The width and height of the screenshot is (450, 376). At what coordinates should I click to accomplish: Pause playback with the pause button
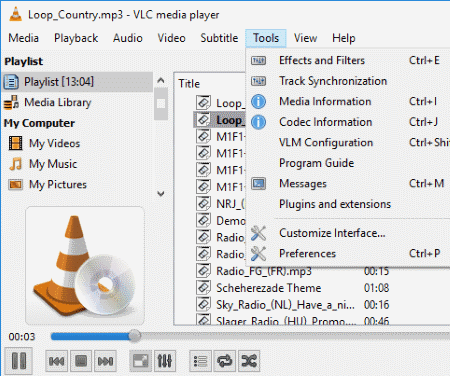pos(19,361)
